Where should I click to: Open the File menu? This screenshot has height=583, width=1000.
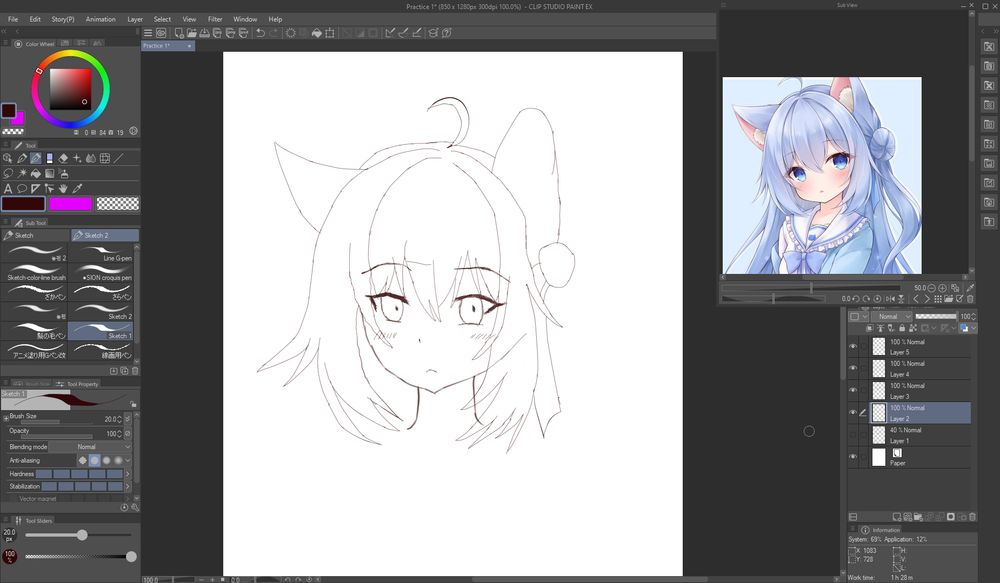click(x=13, y=19)
